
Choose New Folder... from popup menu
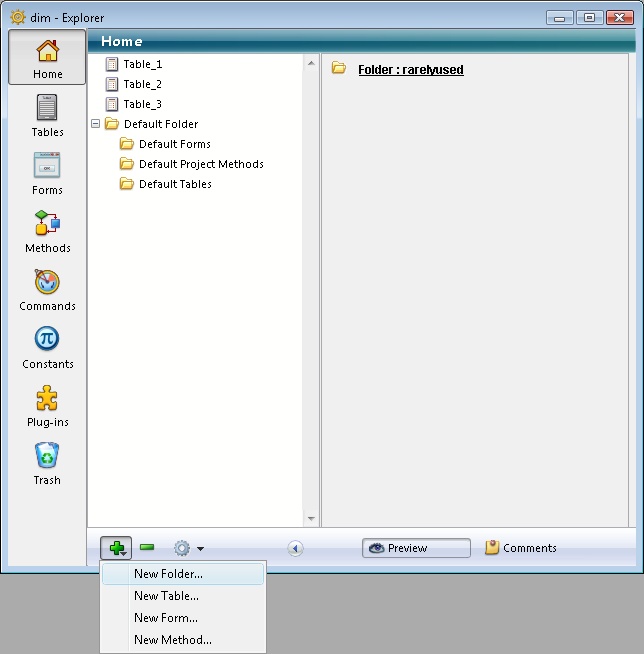tap(168, 574)
